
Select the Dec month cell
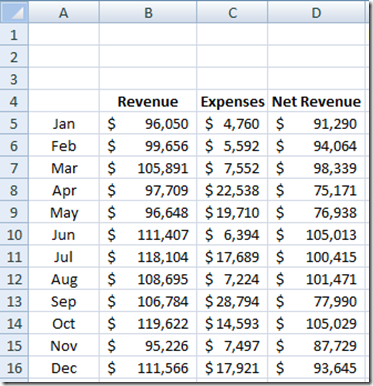pyautogui.click(x=64, y=368)
